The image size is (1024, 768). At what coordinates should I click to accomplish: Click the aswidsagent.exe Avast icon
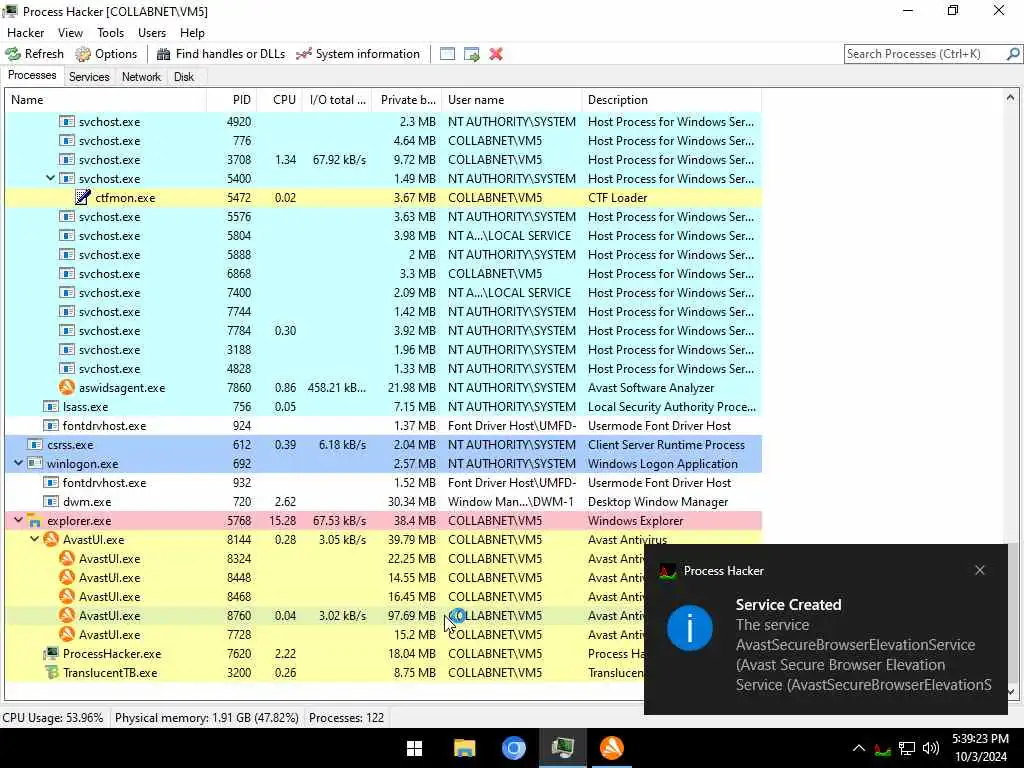(x=67, y=387)
